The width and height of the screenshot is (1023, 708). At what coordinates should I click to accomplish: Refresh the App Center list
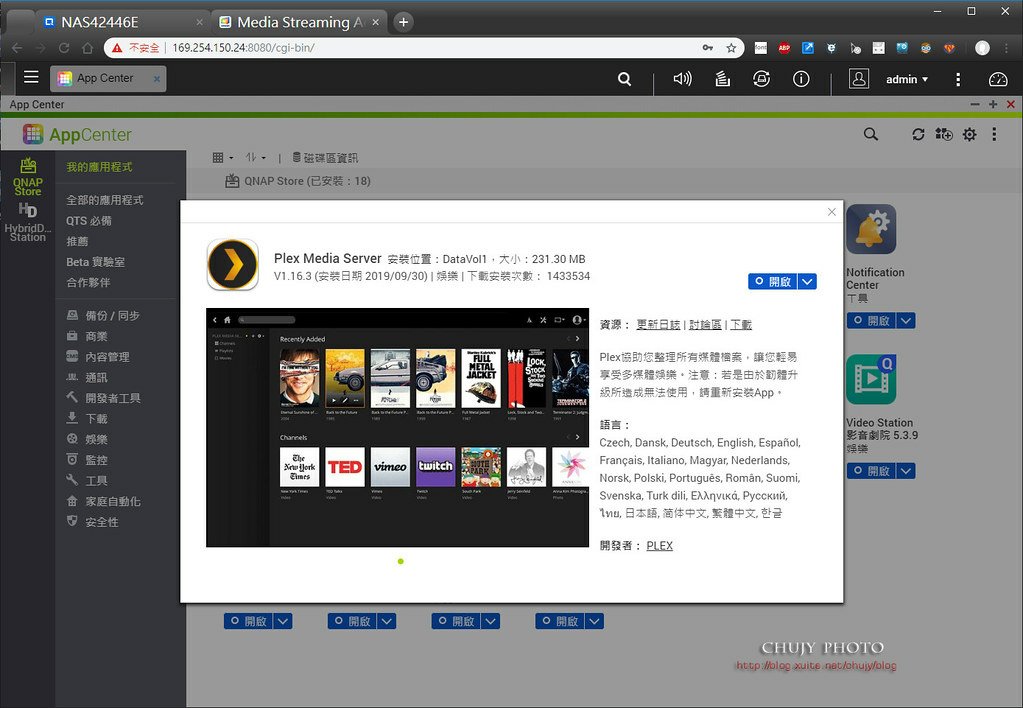click(918, 134)
